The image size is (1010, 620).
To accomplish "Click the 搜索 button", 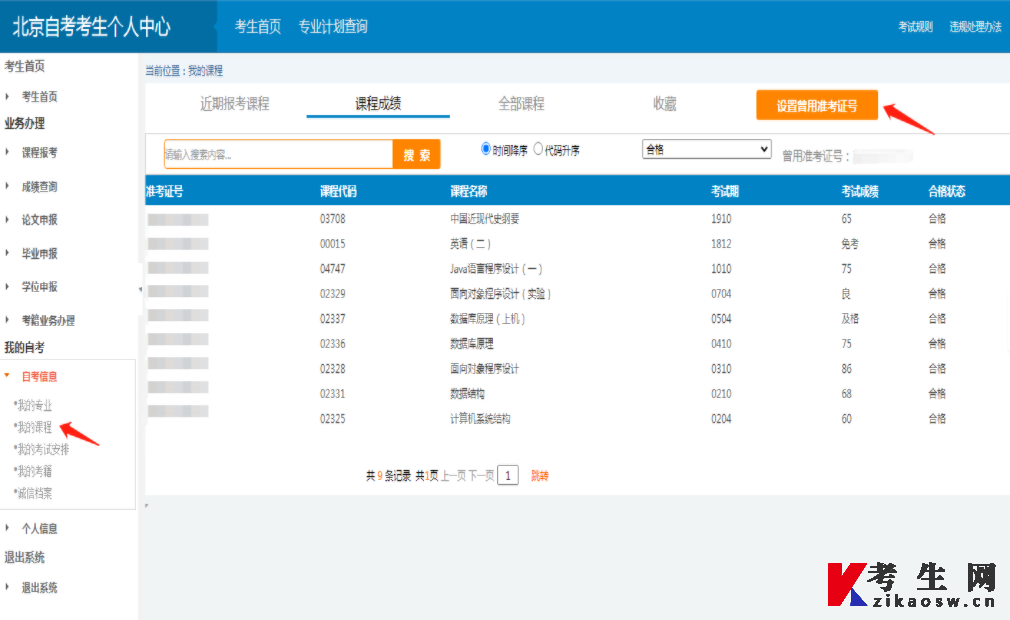I will (417, 154).
